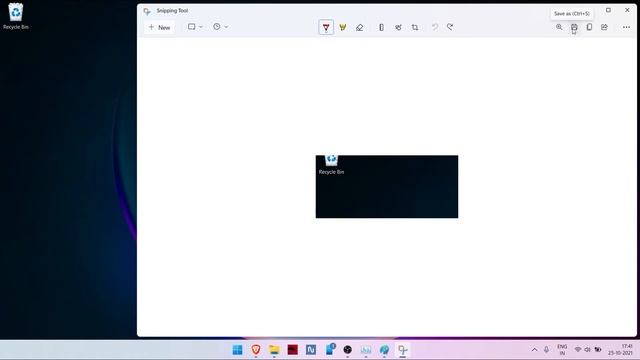Image resolution: width=640 pixels, height=360 pixels.
Task: Start a New snip
Action: (x=159, y=27)
